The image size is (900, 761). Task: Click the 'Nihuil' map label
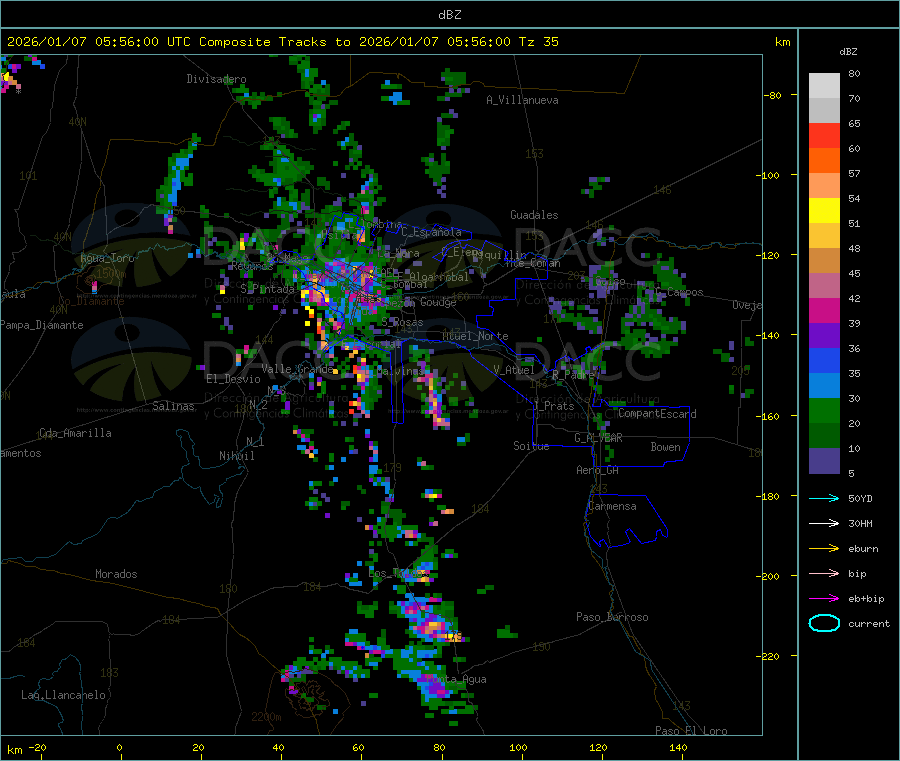tap(236, 456)
